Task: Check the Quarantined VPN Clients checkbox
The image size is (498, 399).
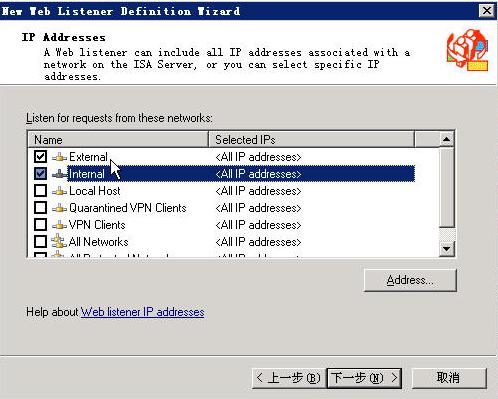Action: click(x=40, y=207)
